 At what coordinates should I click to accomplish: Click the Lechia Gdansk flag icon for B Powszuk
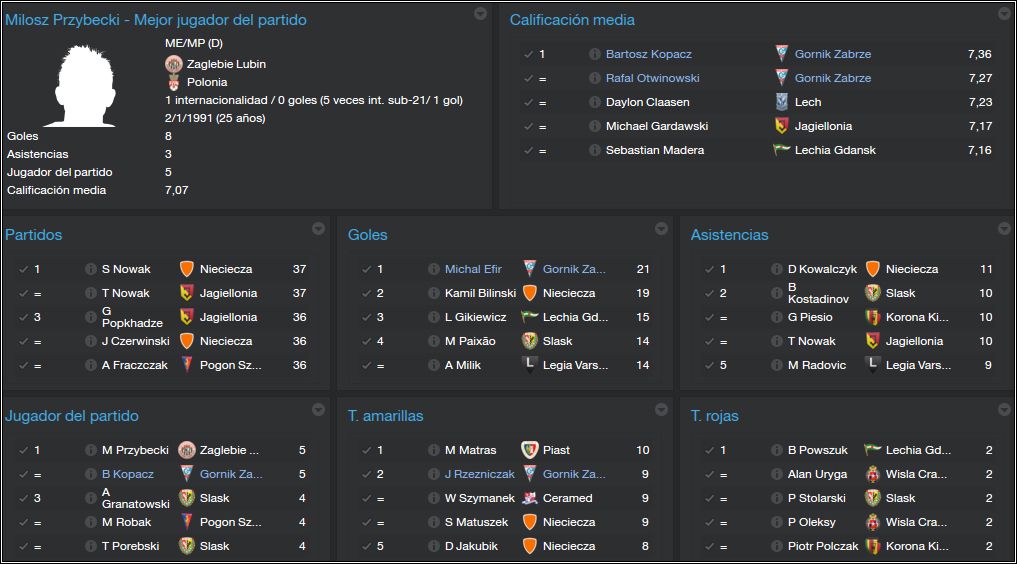click(x=873, y=449)
